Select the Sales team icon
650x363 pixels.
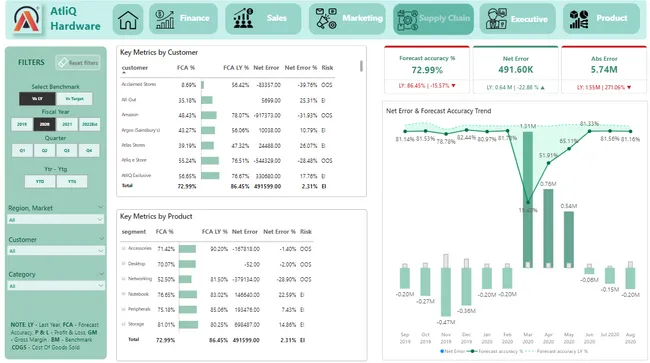[243, 19]
